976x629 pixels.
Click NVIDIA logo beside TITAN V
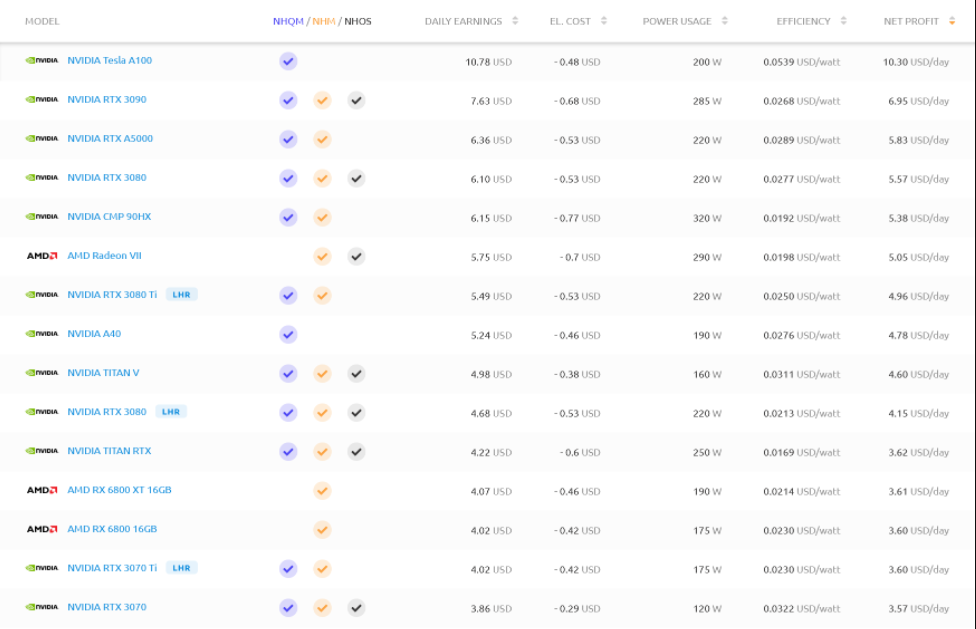click(42, 373)
